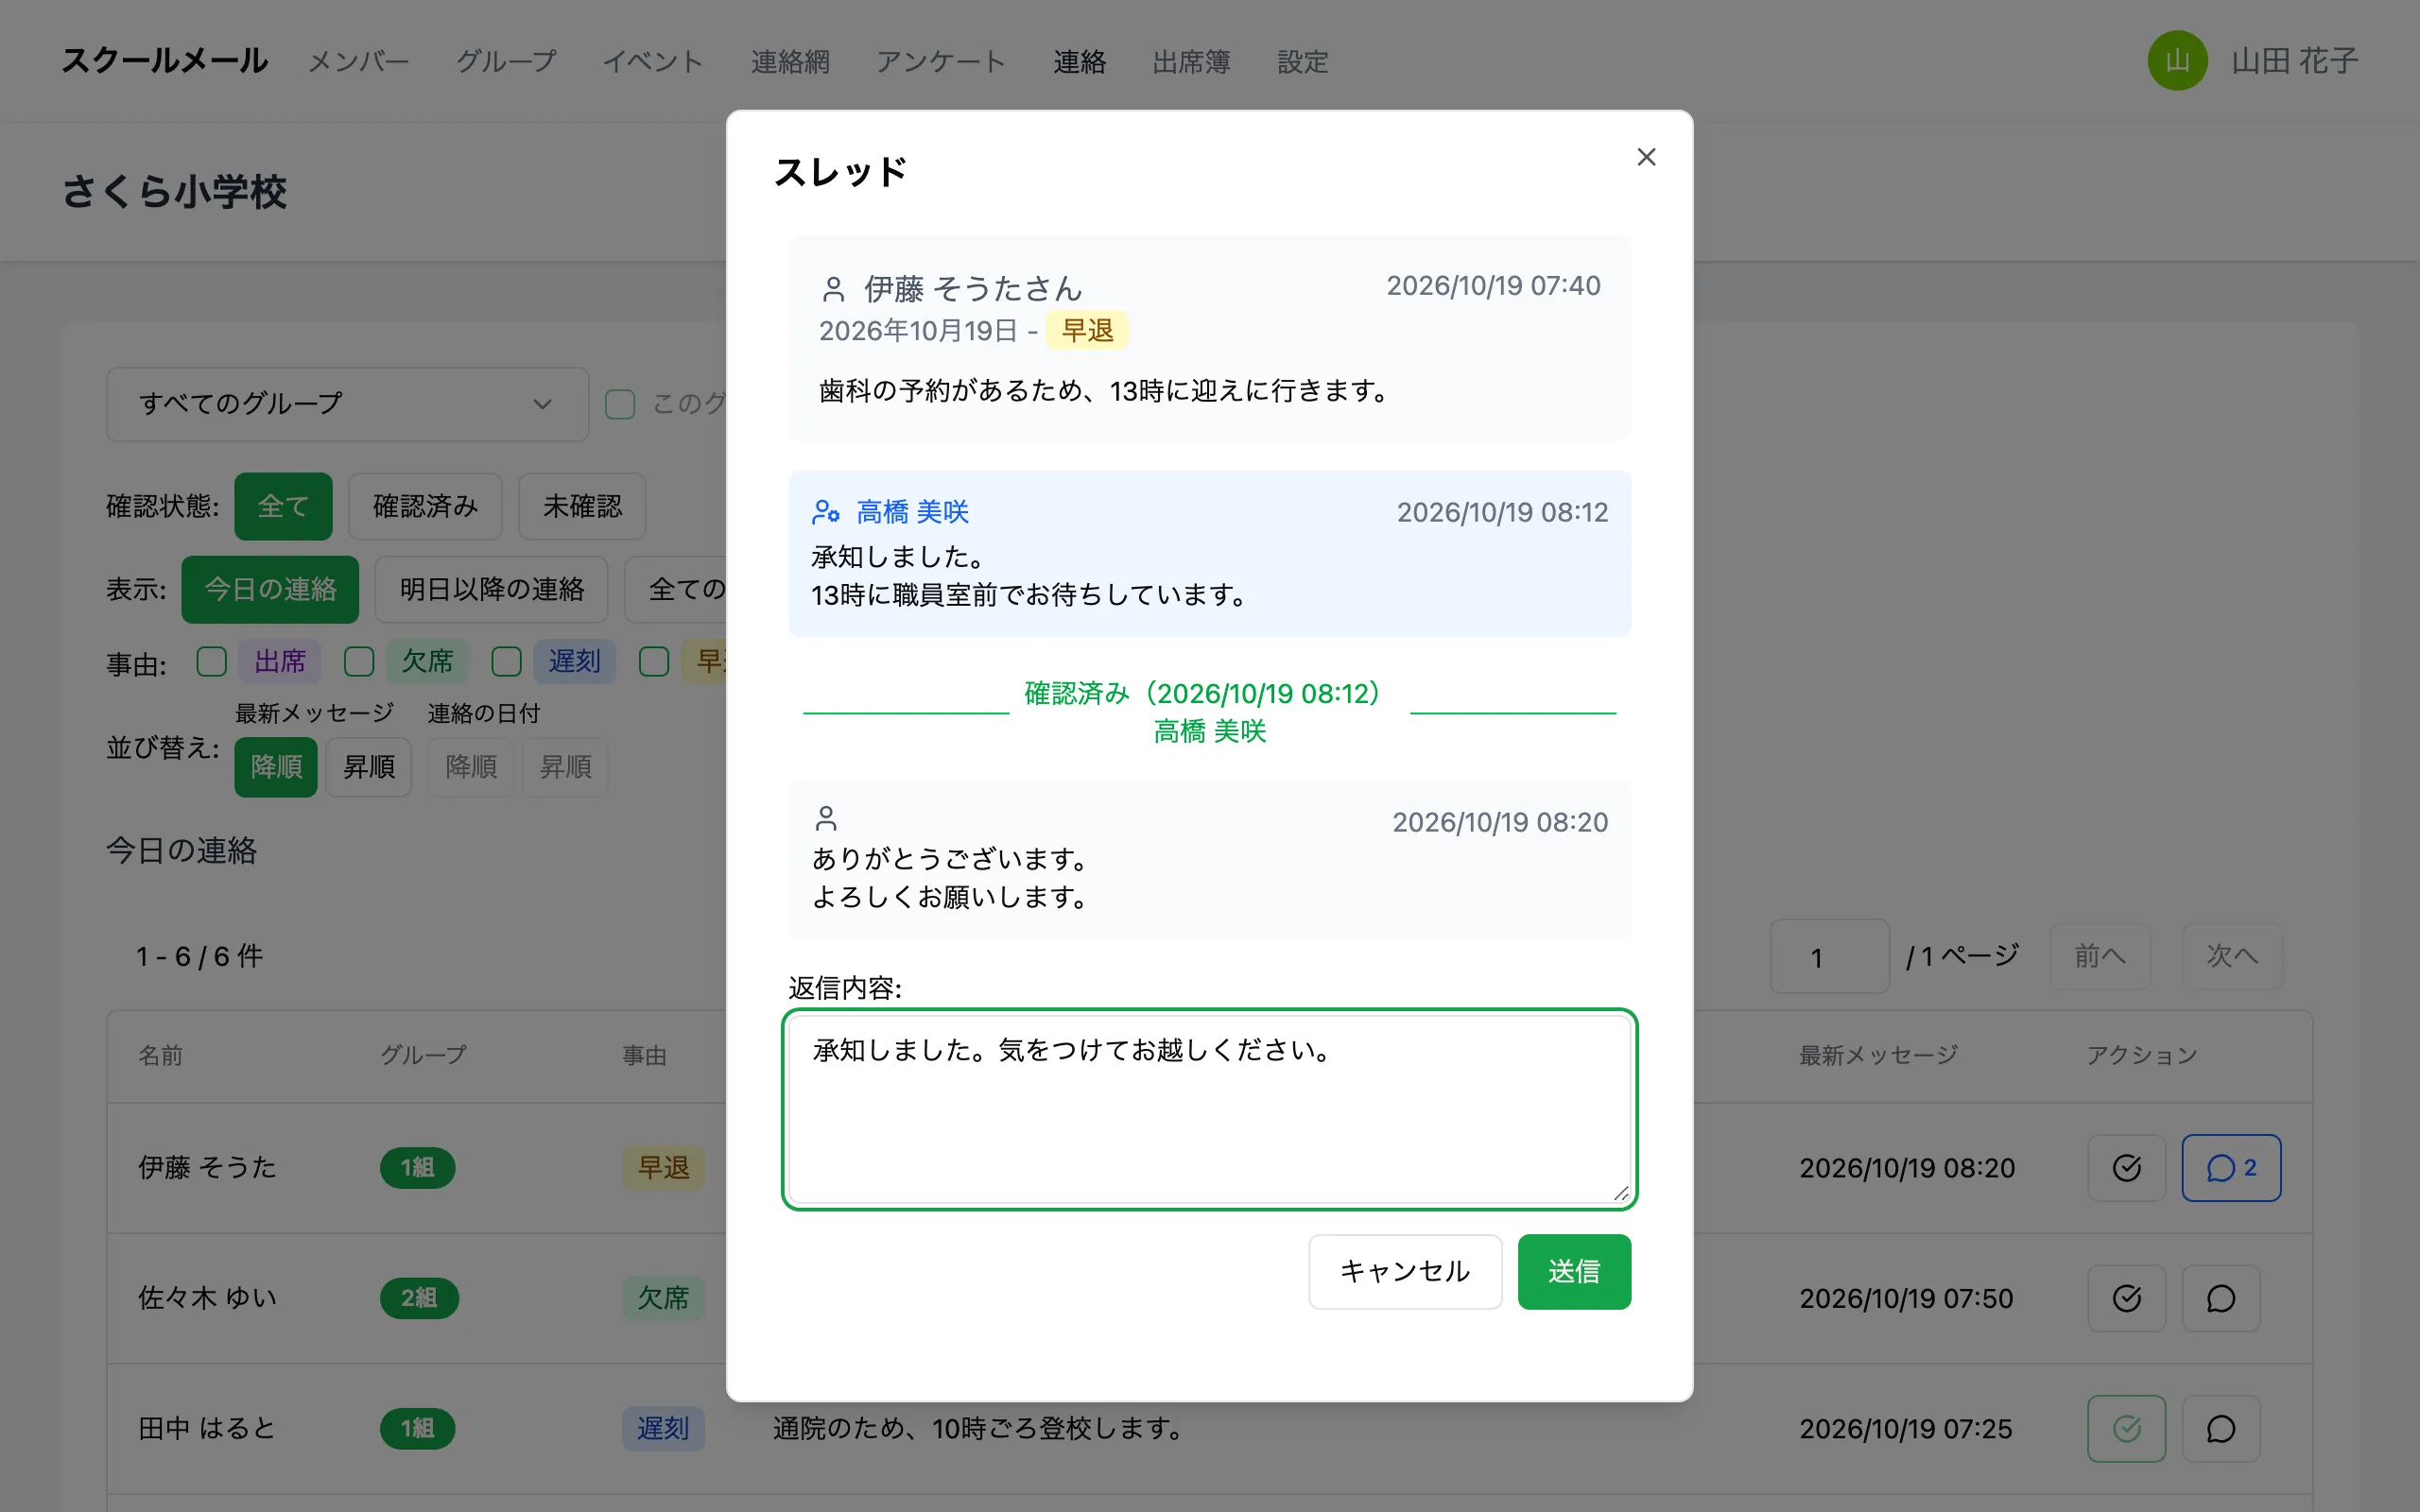The image size is (2420, 1512).
Task: Click the green check icon for 田中 はると
Action: click(2126, 1428)
